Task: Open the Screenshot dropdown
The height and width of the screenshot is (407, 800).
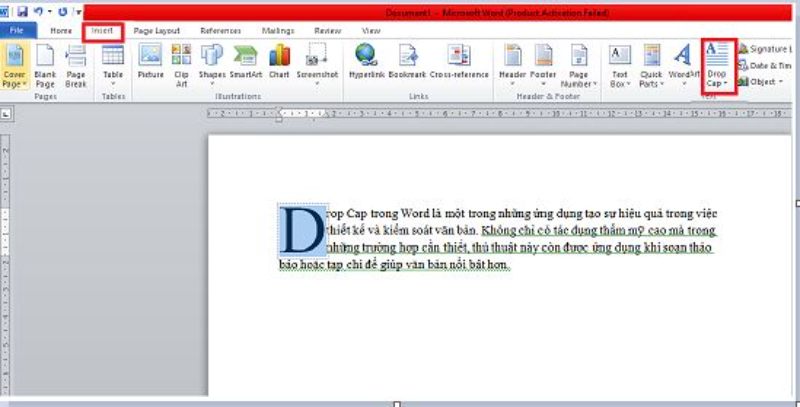Action: (317, 66)
